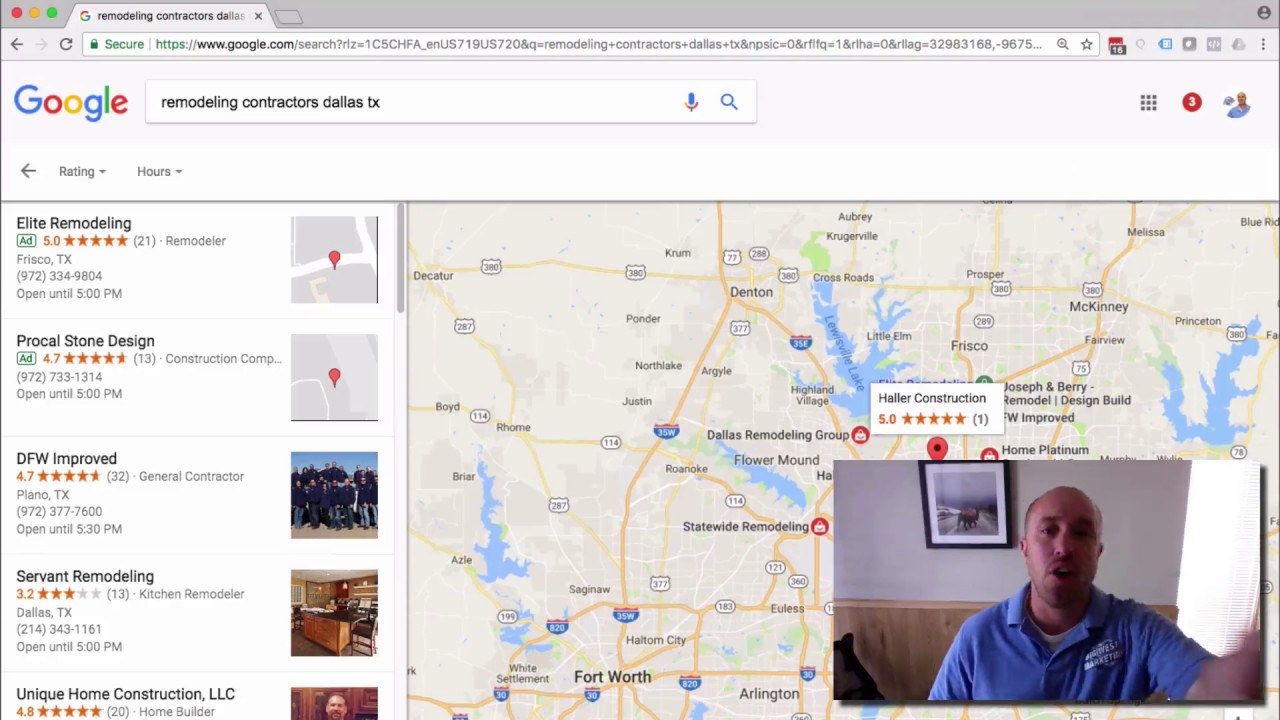Click the results list scrollbar
Image resolution: width=1280 pixels, height=720 pixels.
(400, 258)
